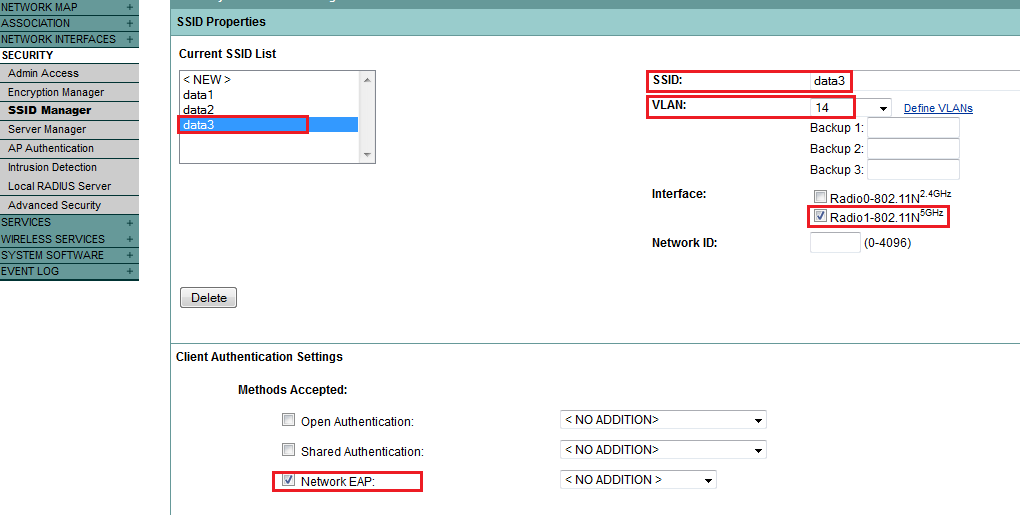This screenshot has width=1020, height=515.
Task: Open Shared Authentication addition dropdown
Action: 758,450
